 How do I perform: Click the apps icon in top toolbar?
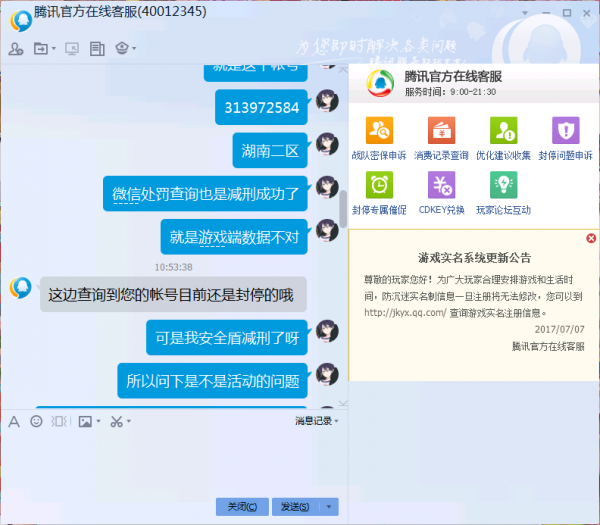click(x=122, y=48)
